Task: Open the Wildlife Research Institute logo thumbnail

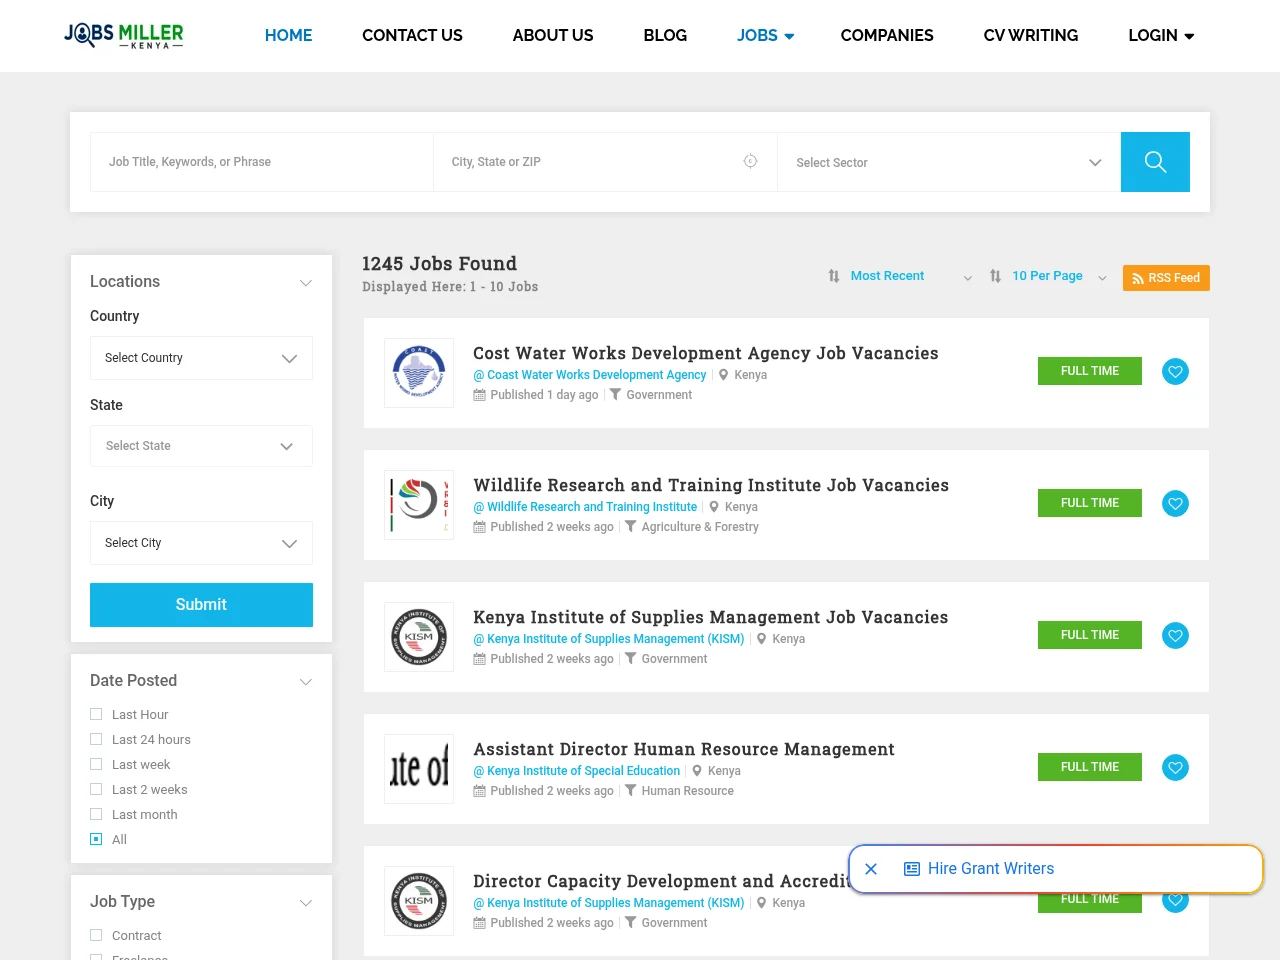Action: tap(419, 505)
